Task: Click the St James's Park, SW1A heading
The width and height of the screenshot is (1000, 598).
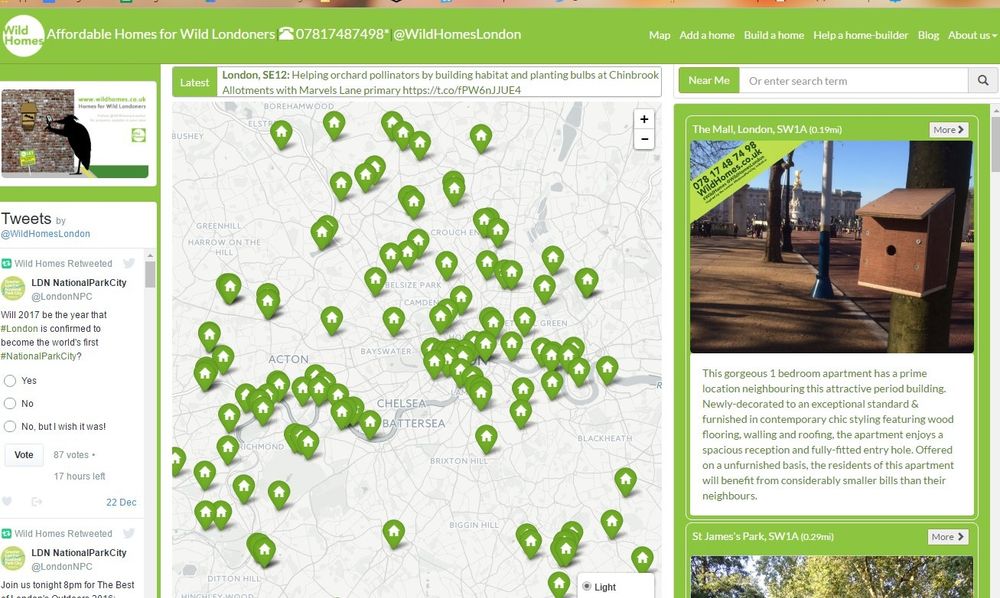Action: coord(763,537)
